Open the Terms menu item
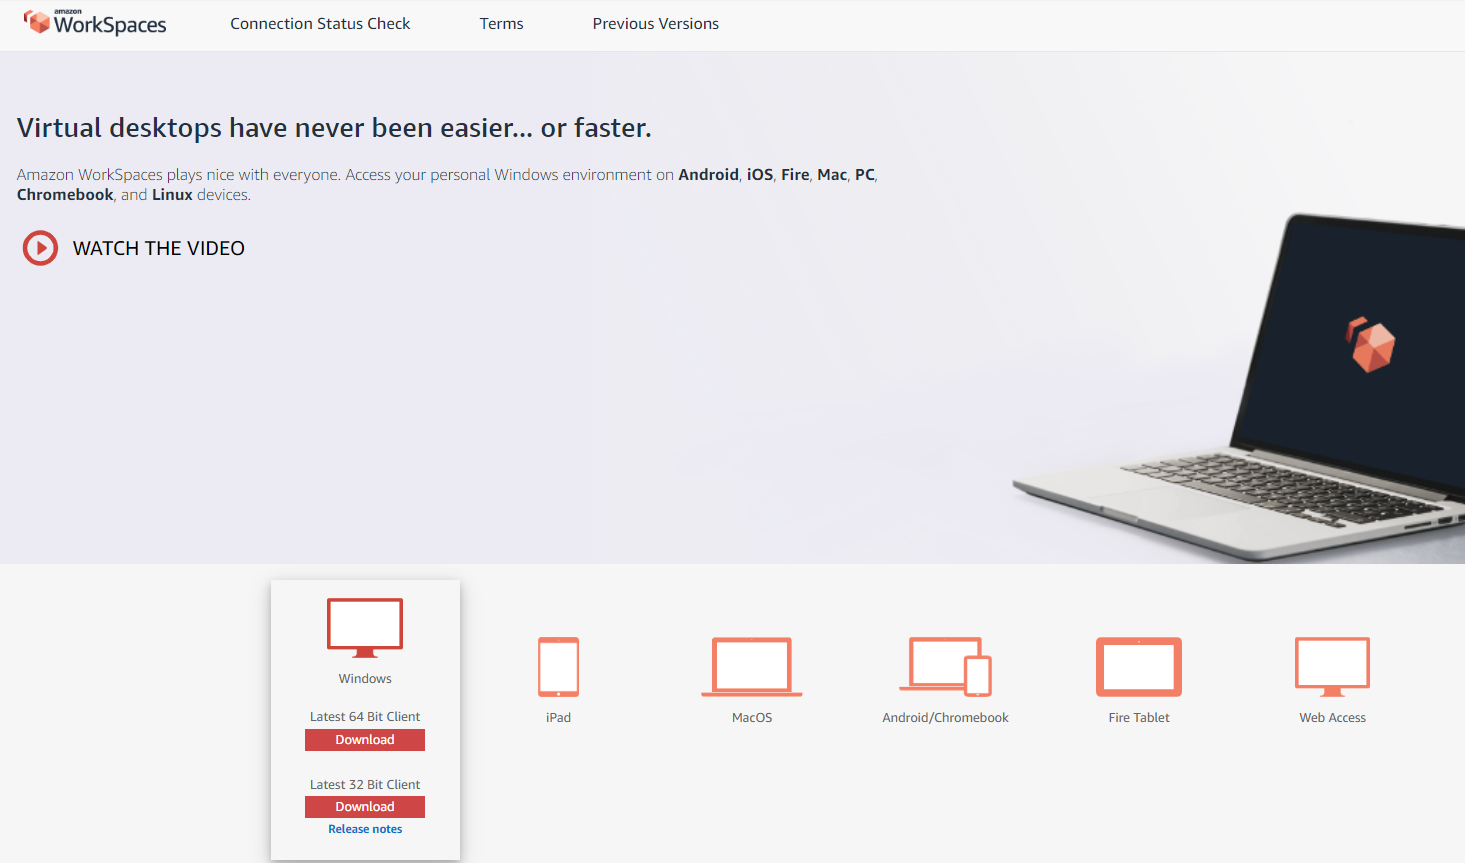1465x863 pixels. (501, 24)
